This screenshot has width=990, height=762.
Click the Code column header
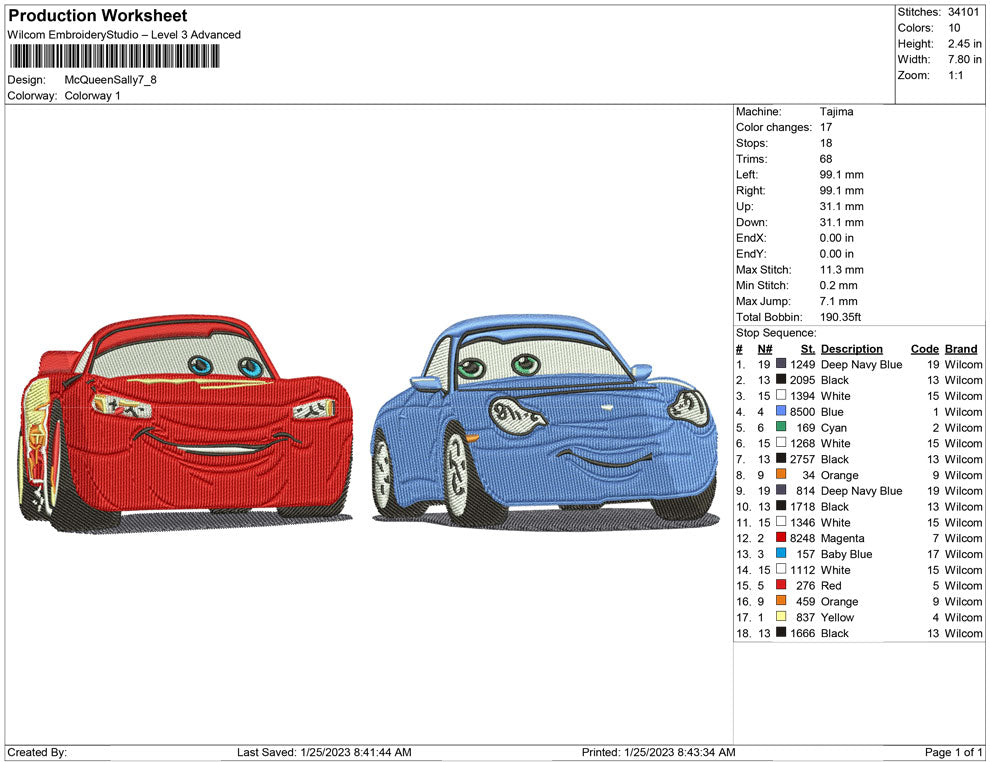tap(924, 349)
